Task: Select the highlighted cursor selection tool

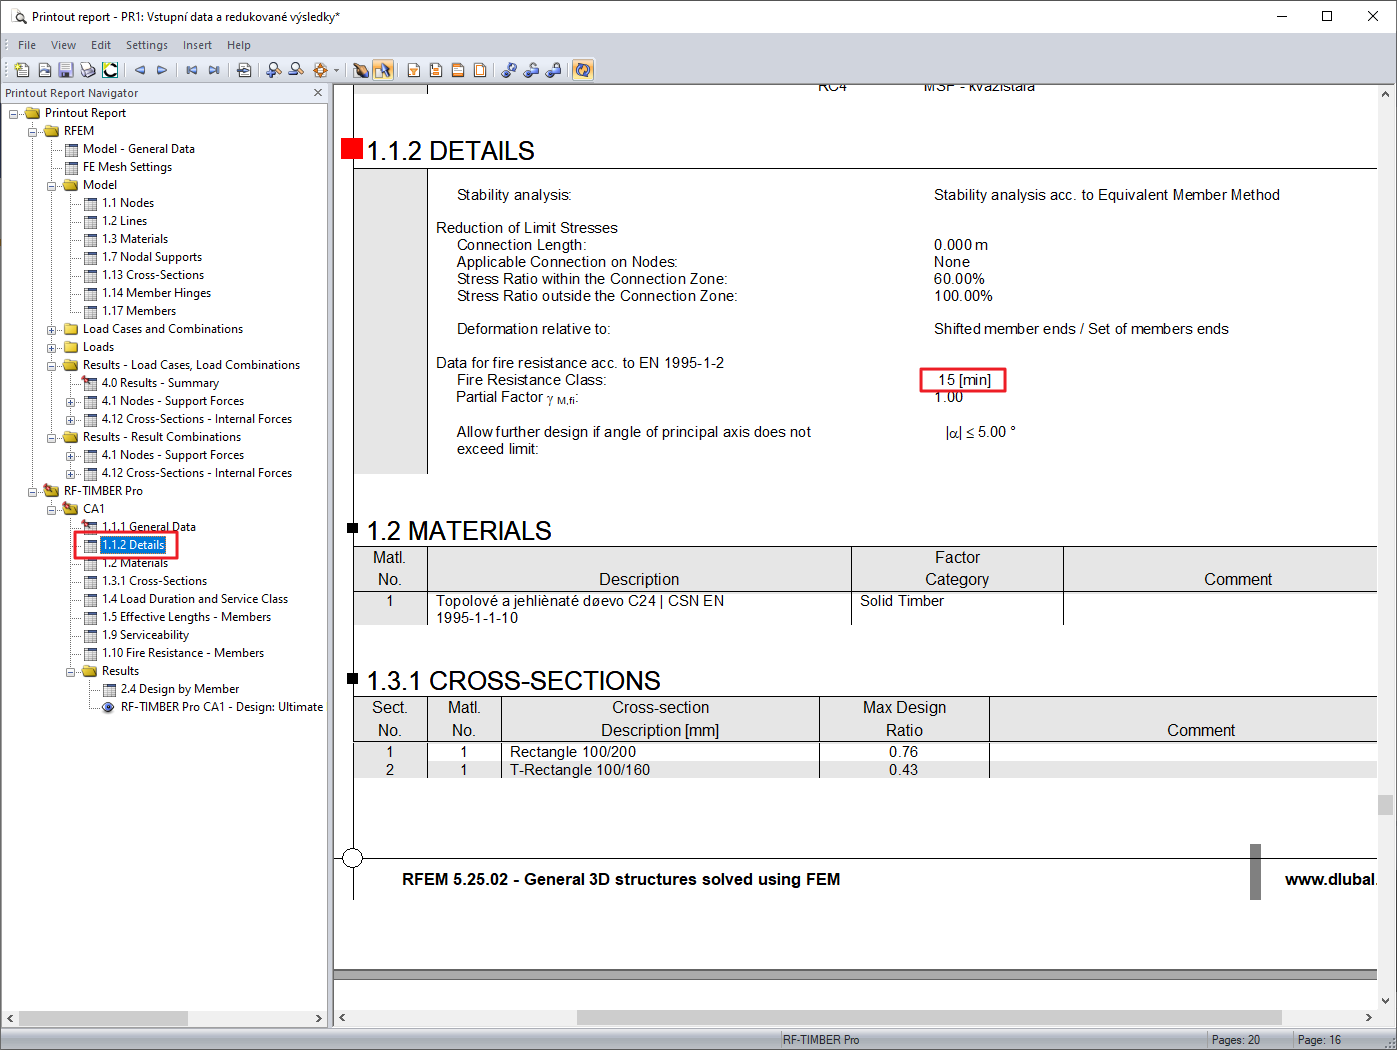Action: pyautogui.click(x=384, y=69)
